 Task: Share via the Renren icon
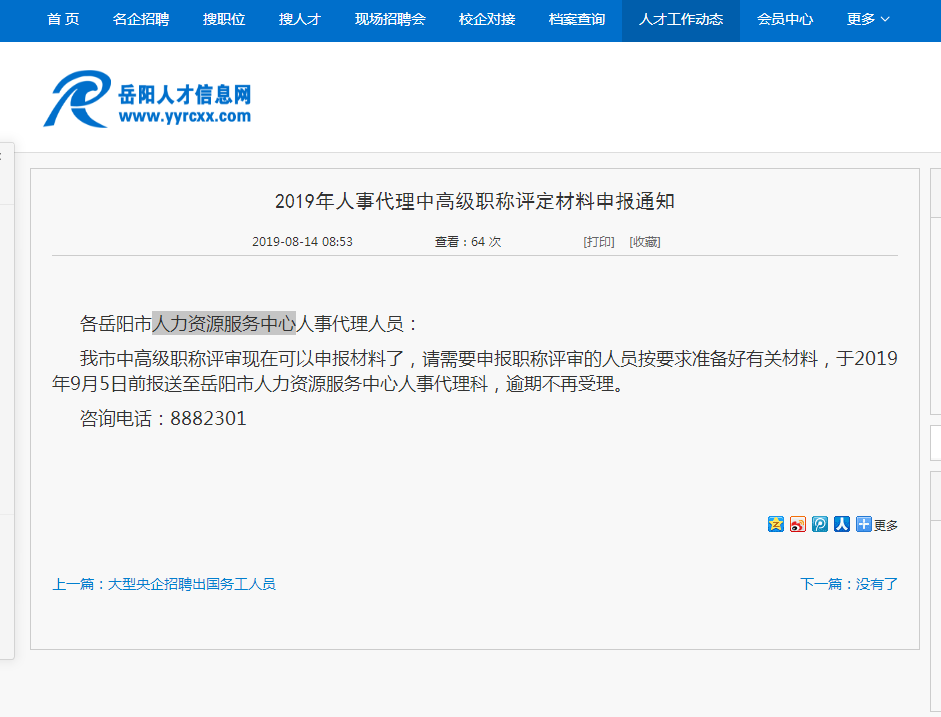tap(842, 524)
